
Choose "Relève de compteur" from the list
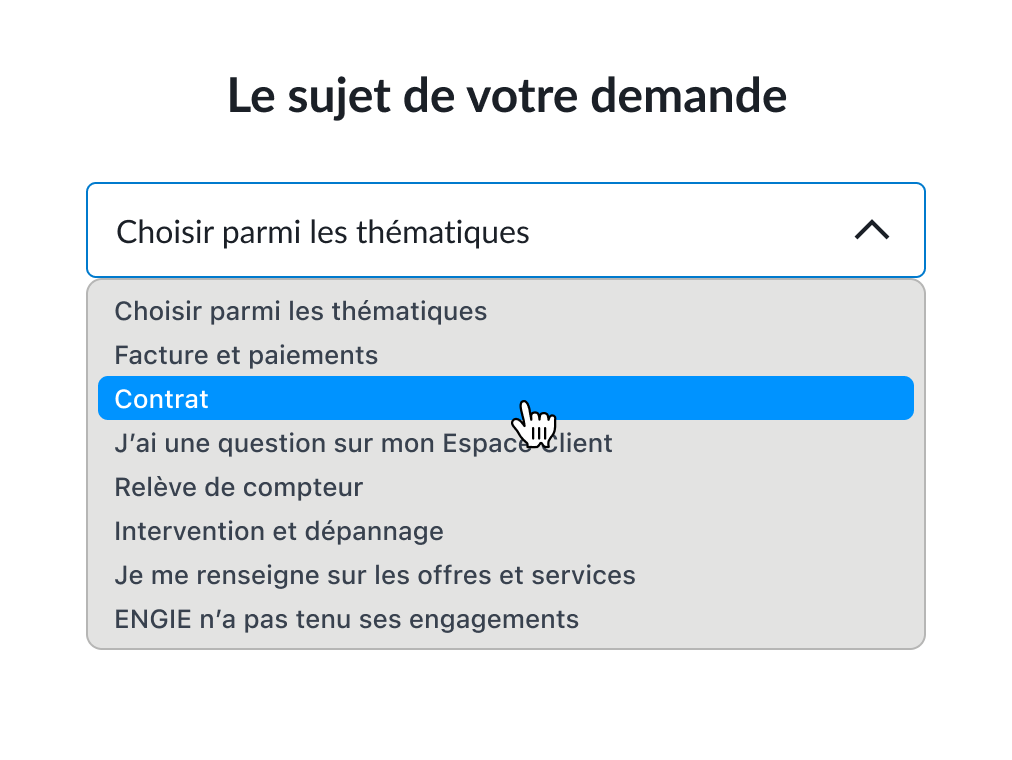point(238,487)
